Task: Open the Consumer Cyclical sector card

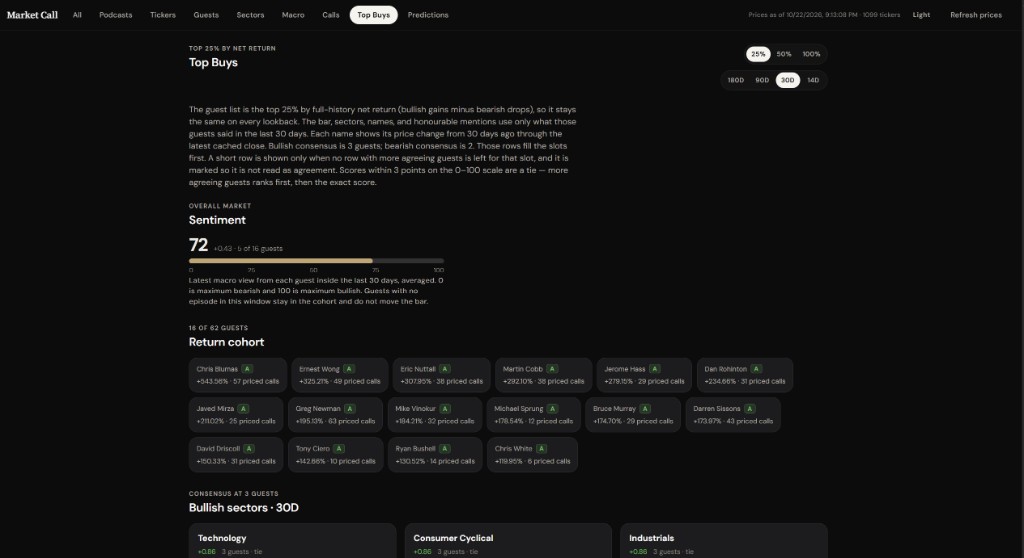Action: (x=508, y=541)
